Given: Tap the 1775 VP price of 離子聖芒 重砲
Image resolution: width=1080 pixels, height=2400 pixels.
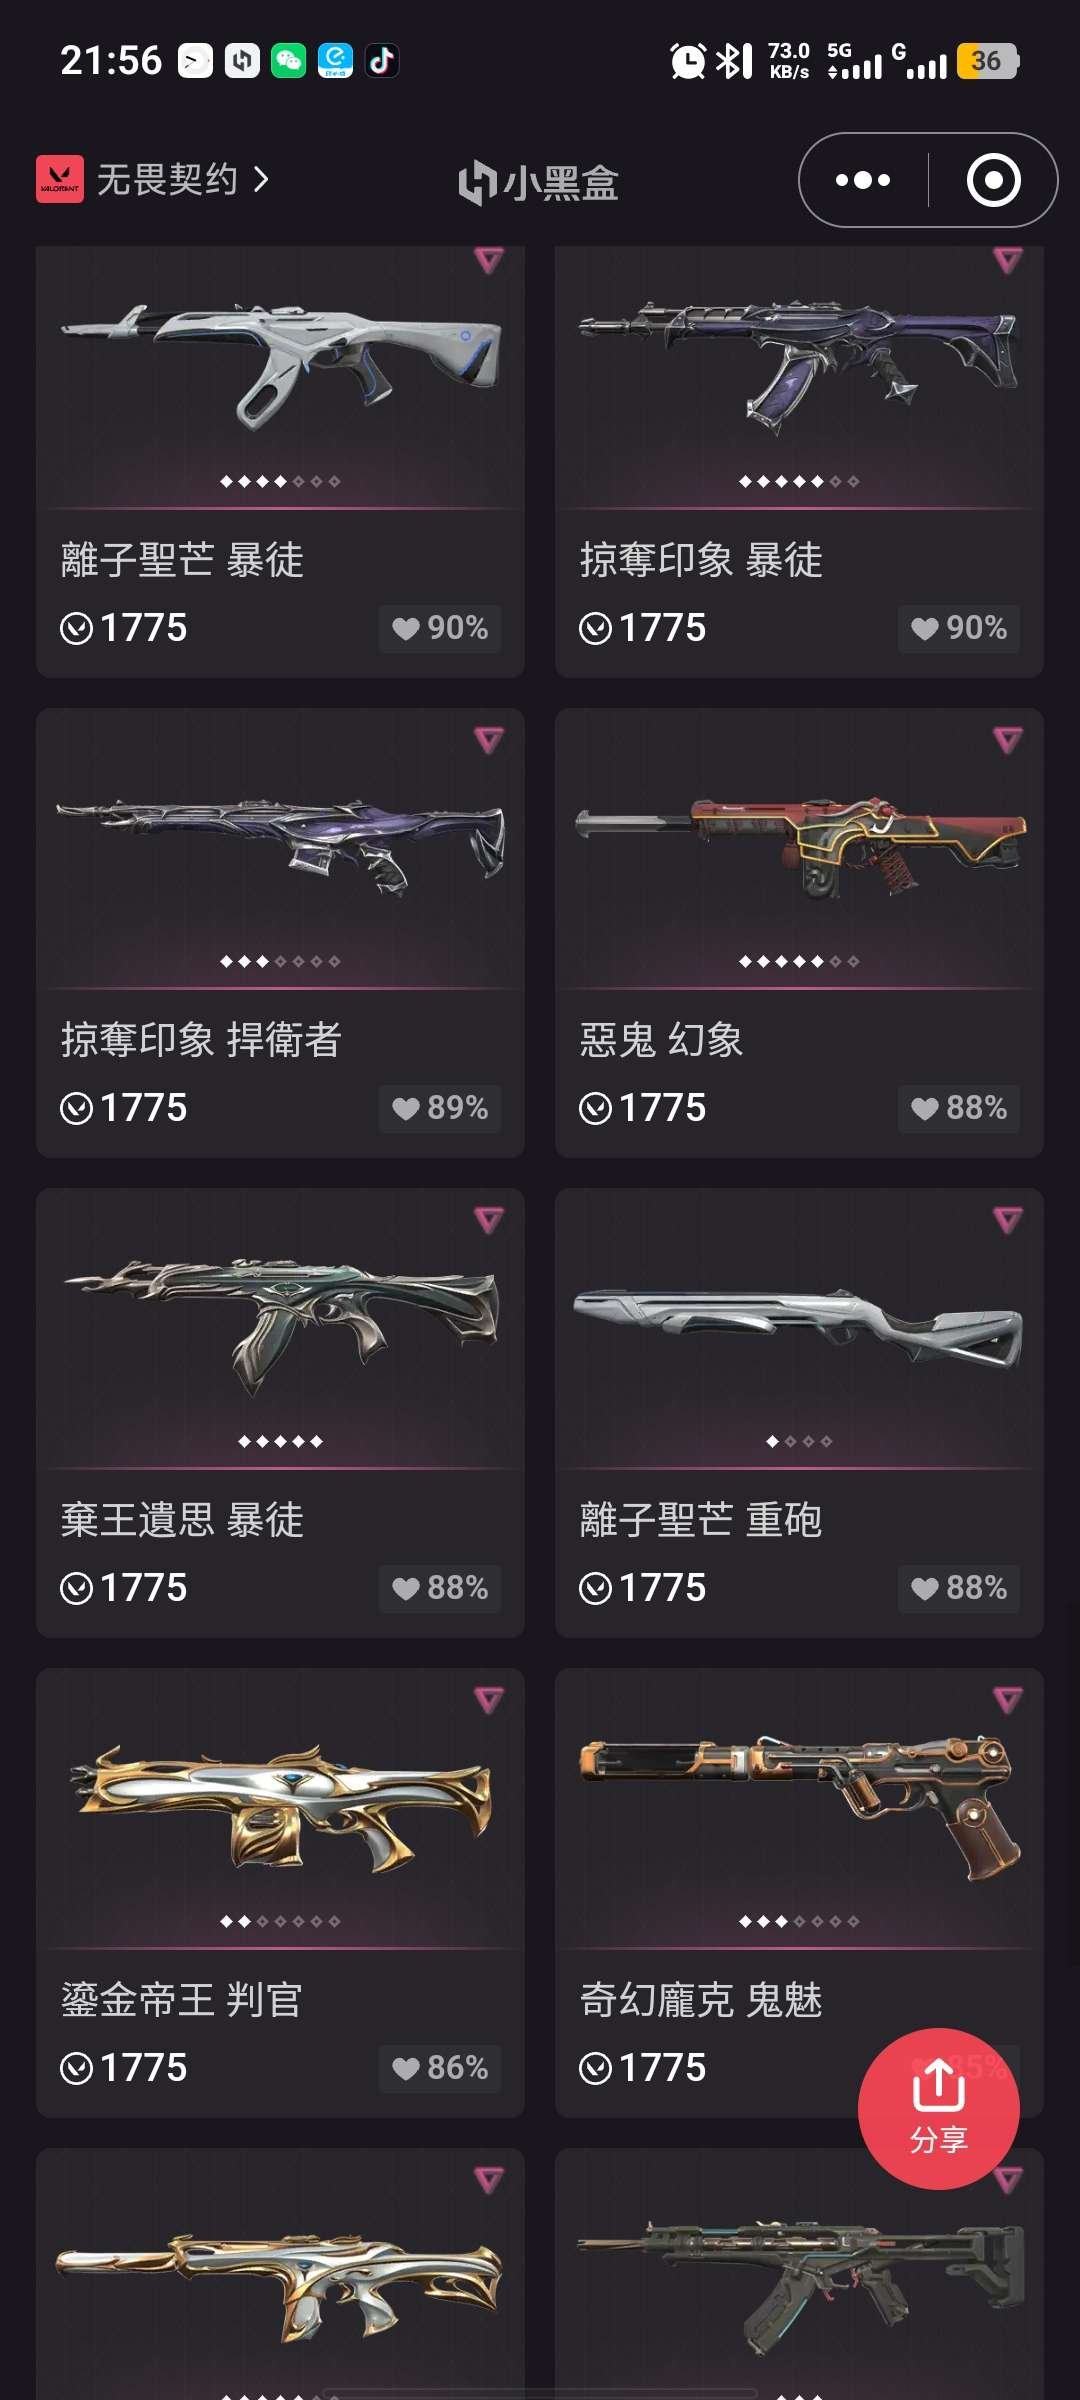Looking at the screenshot, I should 643,1588.
